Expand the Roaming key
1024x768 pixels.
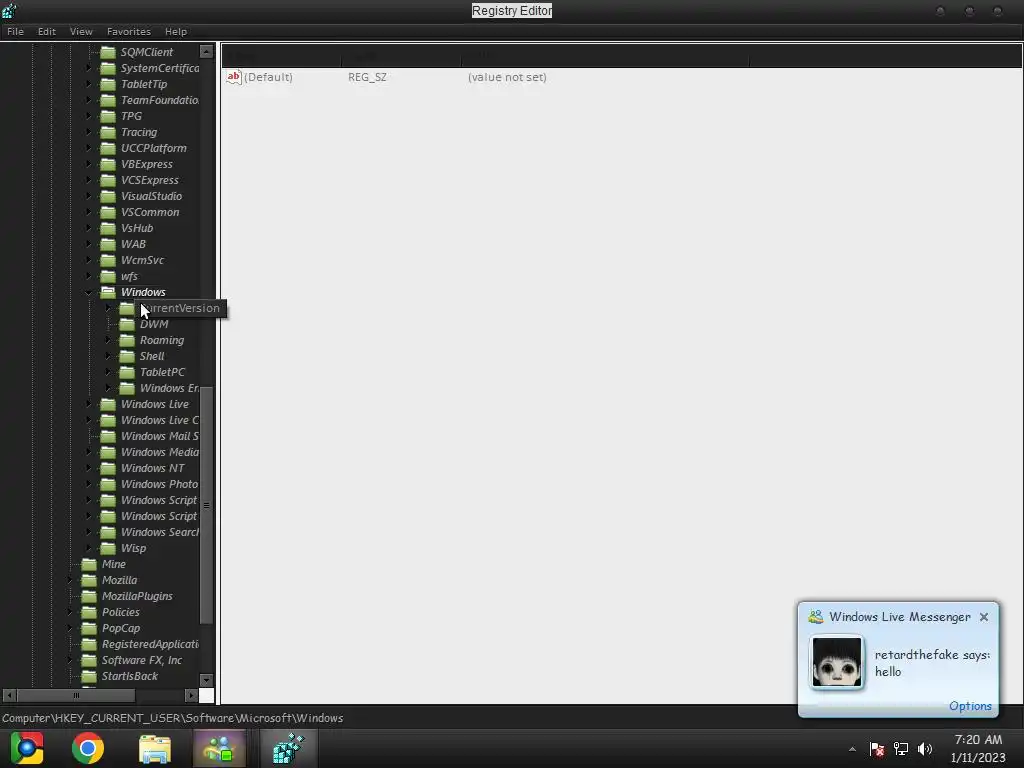[x=108, y=340]
